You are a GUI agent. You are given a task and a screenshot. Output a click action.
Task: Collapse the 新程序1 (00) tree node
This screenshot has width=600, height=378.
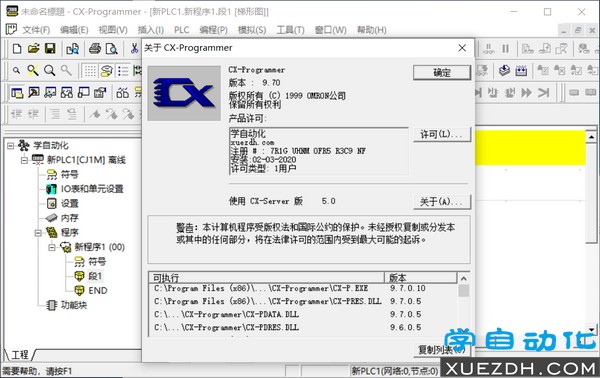tap(52, 247)
